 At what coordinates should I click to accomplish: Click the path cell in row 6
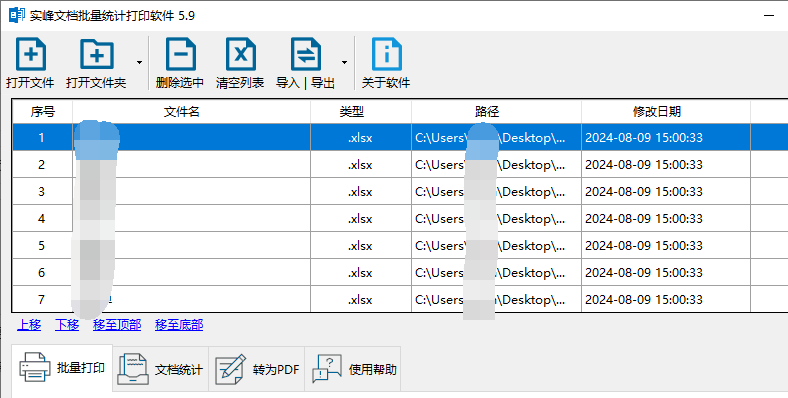click(x=497, y=272)
